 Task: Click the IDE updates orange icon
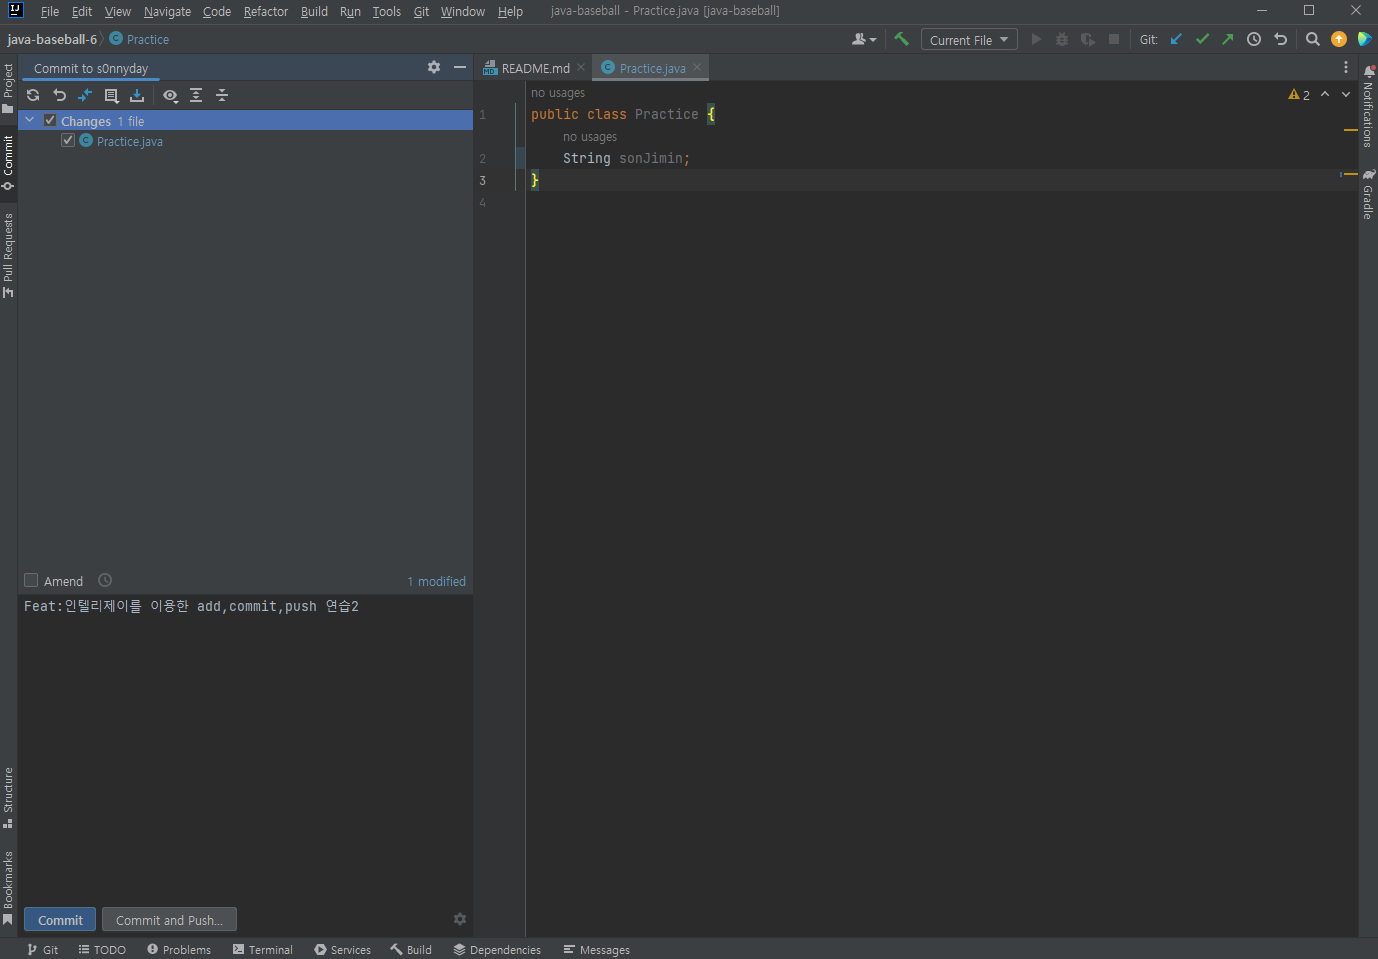pos(1339,39)
